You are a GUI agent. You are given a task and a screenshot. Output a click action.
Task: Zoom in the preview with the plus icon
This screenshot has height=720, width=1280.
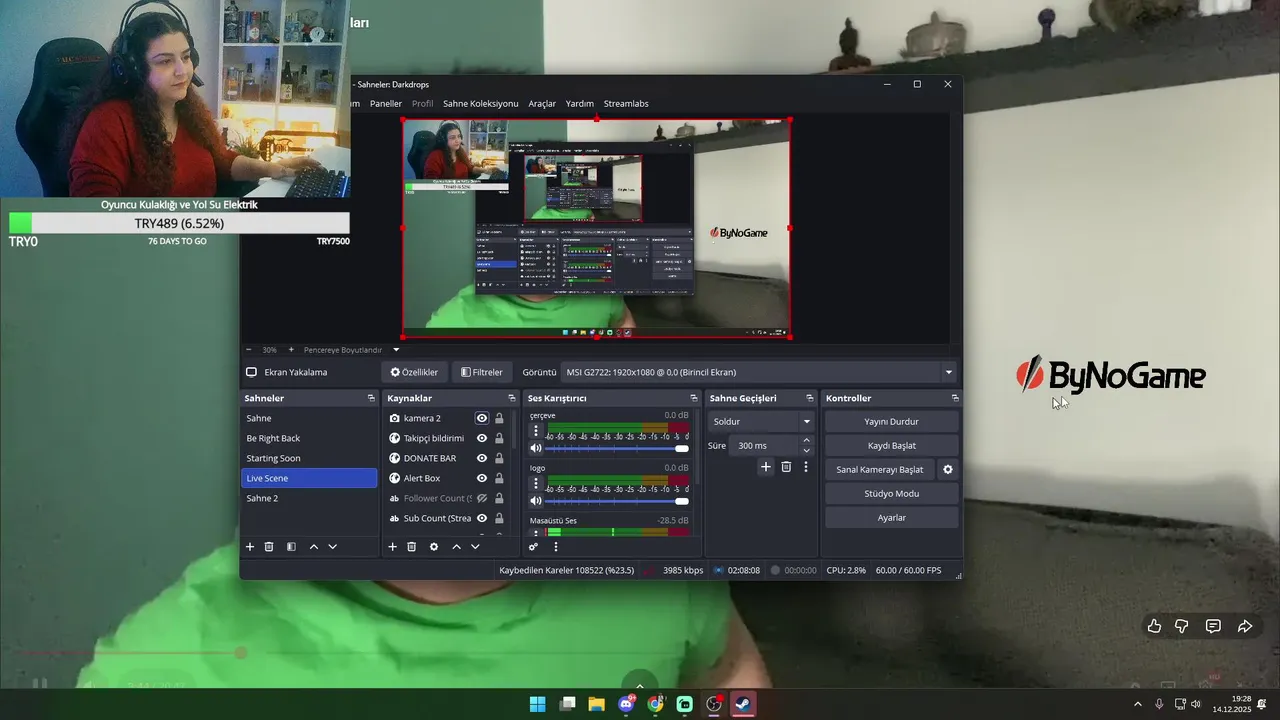pos(291,350)
